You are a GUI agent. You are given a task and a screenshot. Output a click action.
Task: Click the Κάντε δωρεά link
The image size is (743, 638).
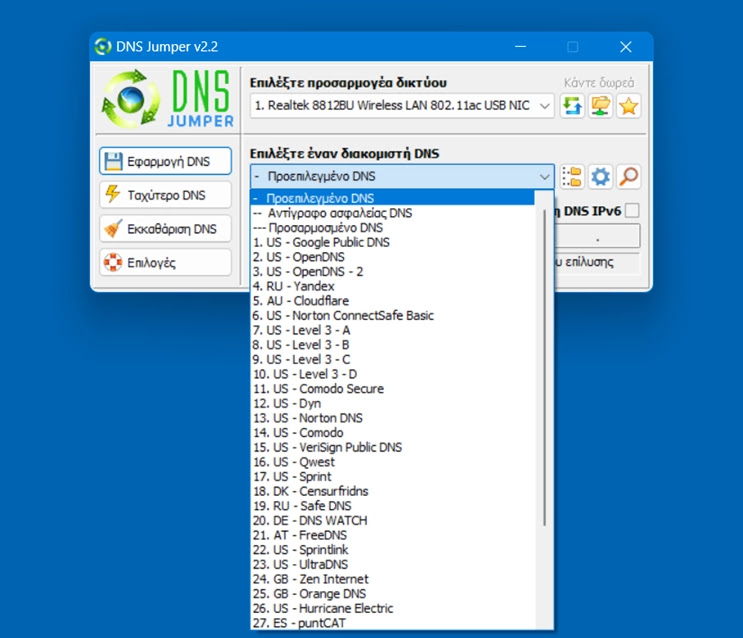599,82
